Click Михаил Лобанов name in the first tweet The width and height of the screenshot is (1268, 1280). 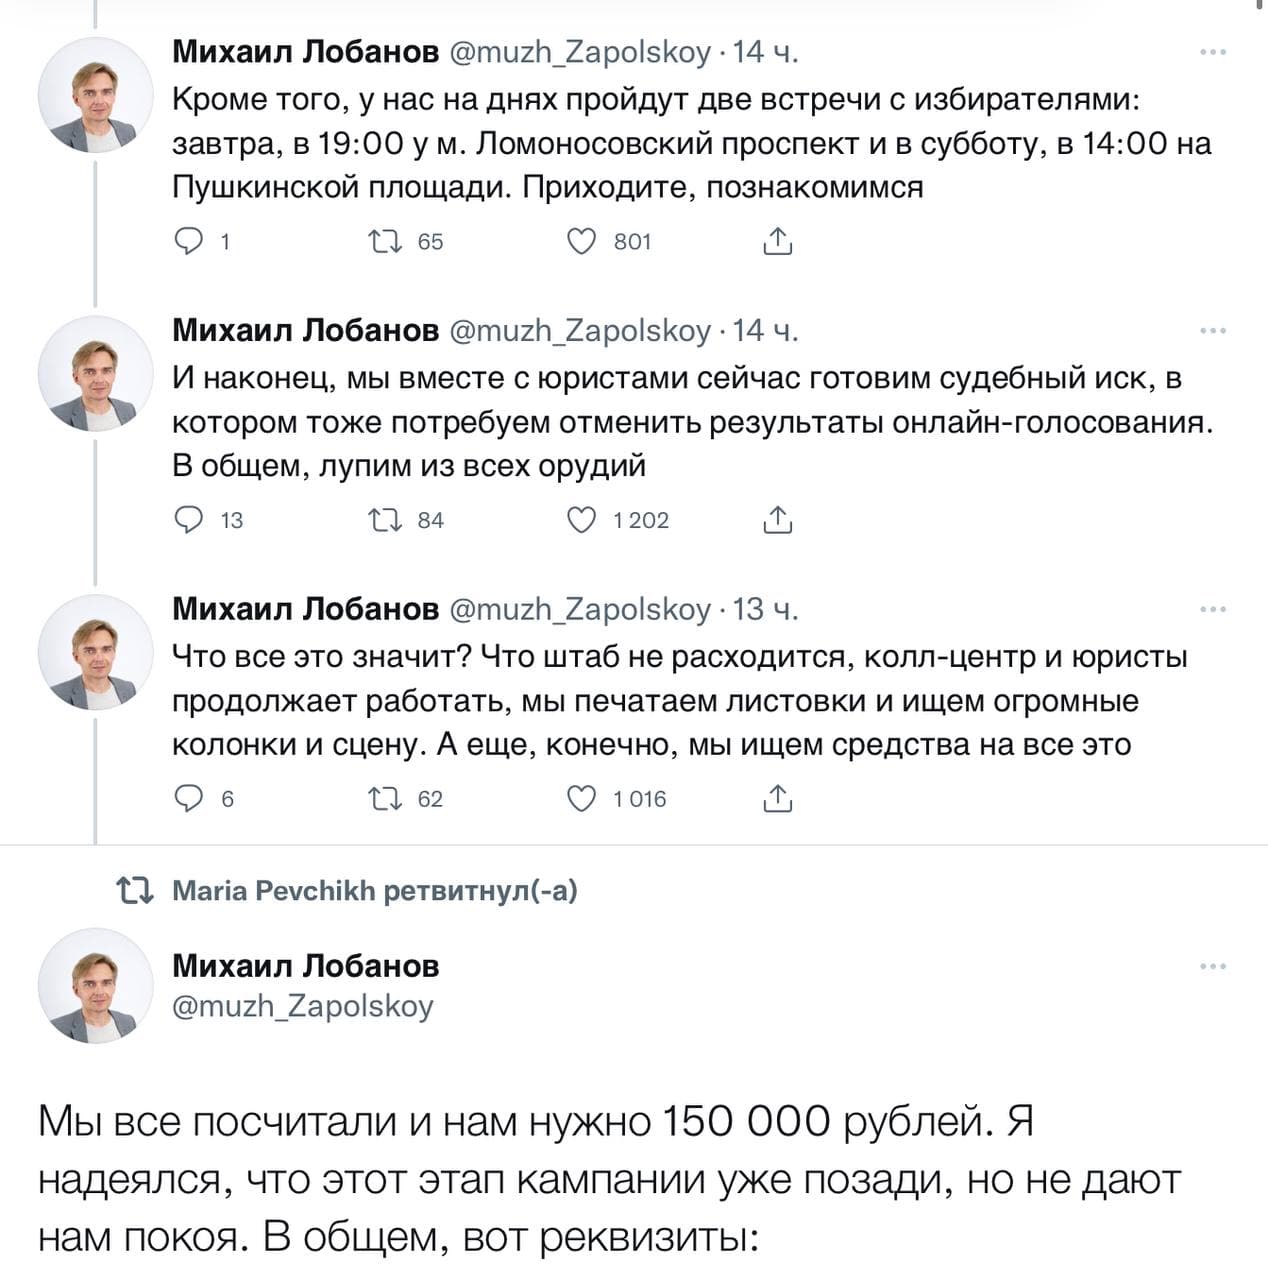click(305, 51)
